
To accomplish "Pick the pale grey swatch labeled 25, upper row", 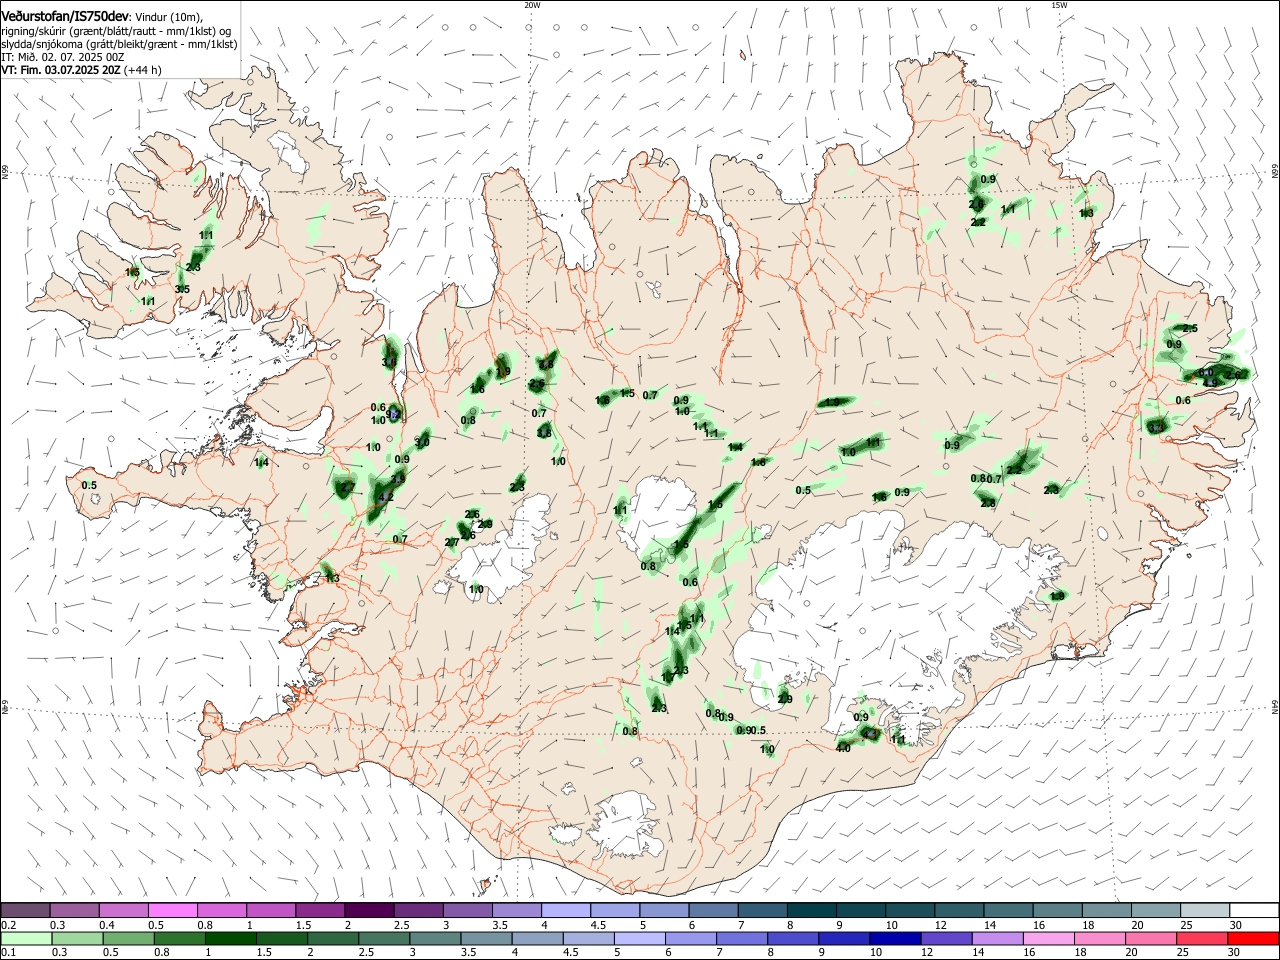I will [x=1205, y=910].
